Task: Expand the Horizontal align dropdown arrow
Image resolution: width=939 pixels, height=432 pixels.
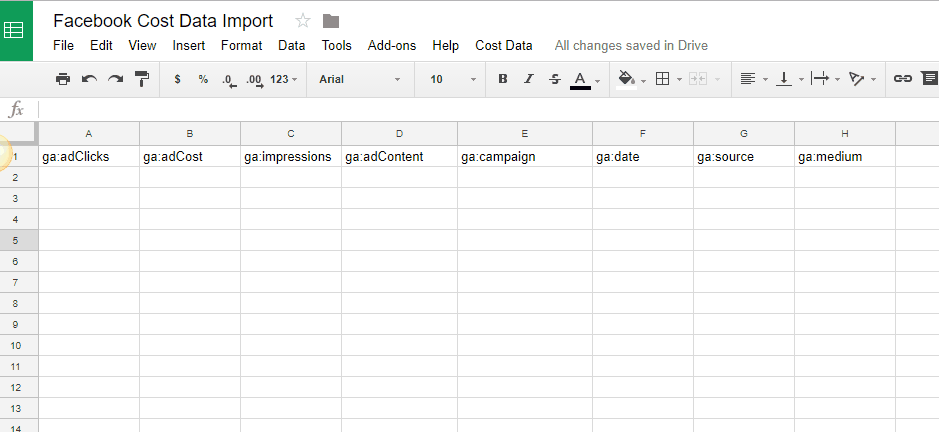Action: coord(765,80)
